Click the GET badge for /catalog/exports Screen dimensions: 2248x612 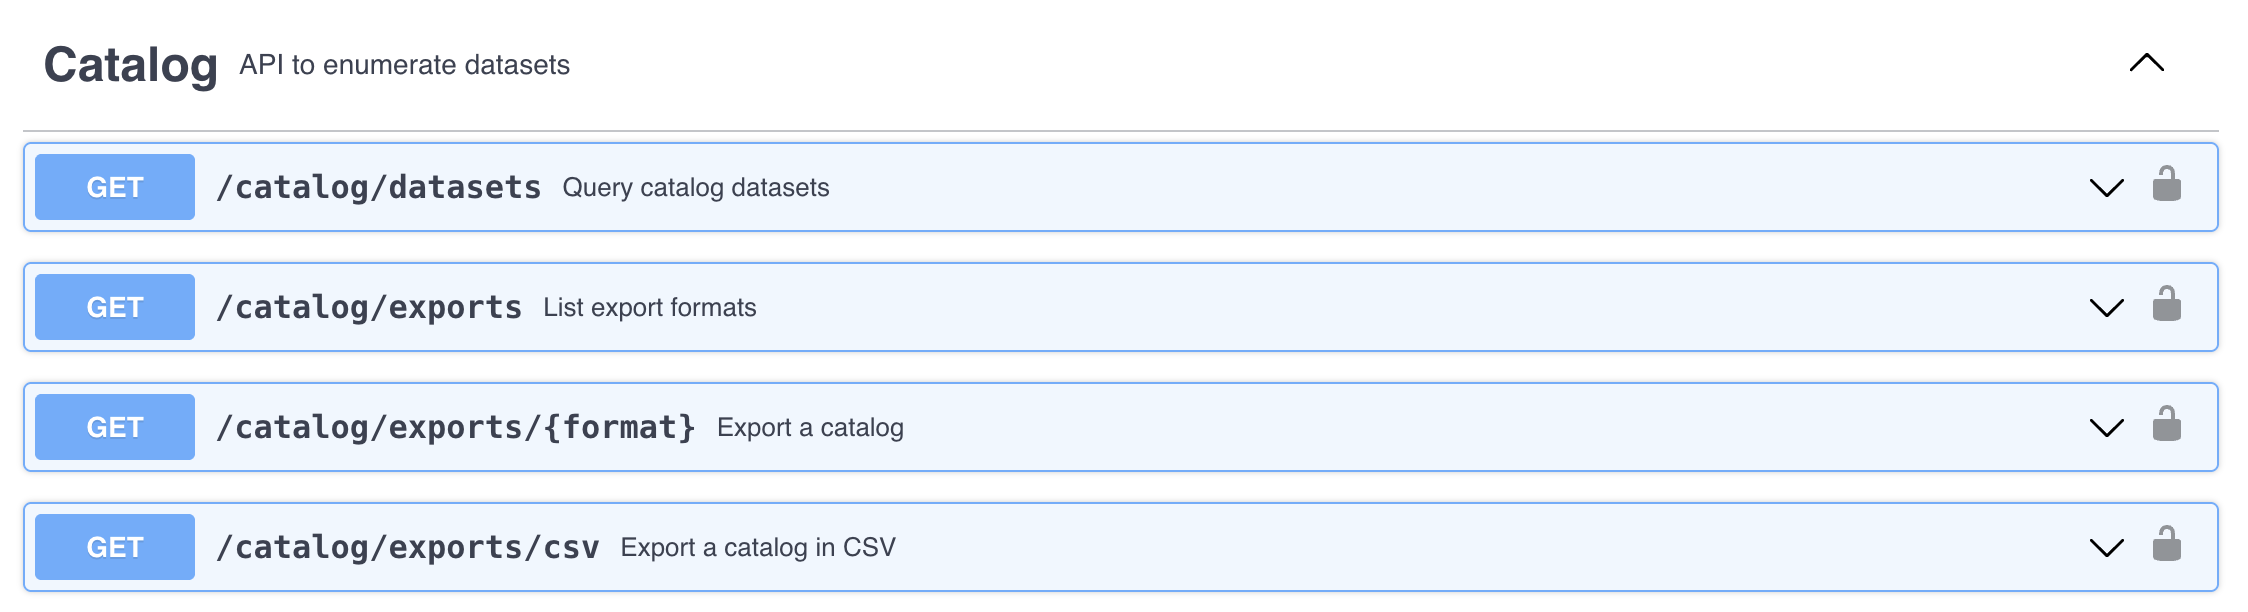click(x=115, y=307)
